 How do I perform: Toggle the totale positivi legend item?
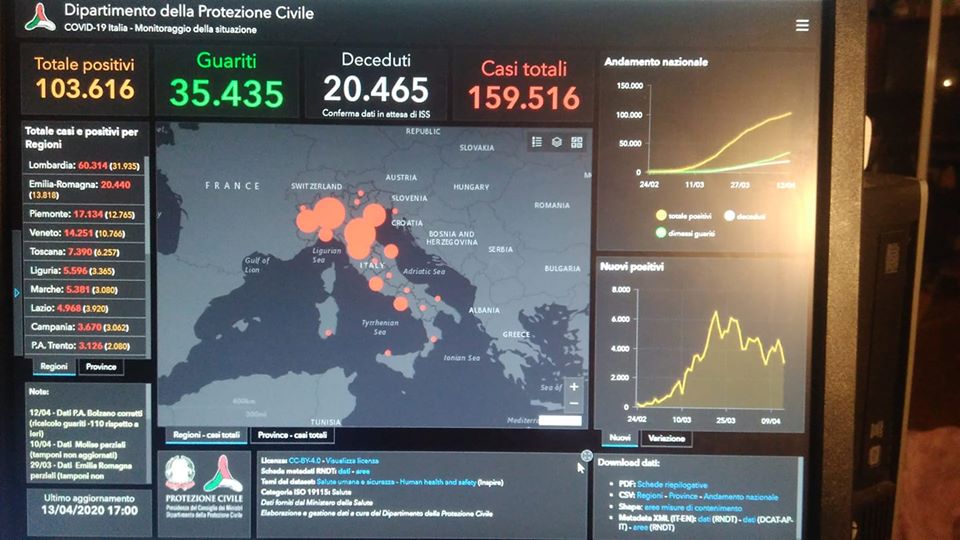[683, 216]
